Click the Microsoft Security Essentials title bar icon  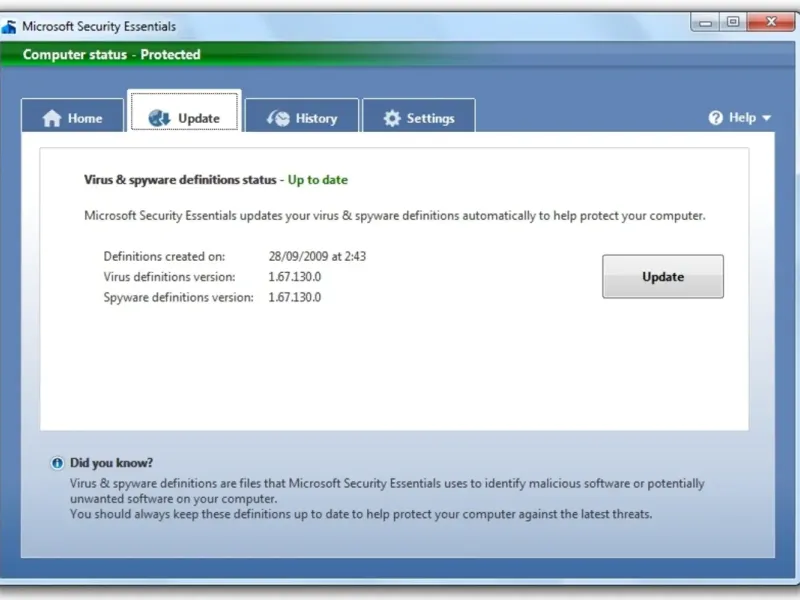click(x=9, y=27)
